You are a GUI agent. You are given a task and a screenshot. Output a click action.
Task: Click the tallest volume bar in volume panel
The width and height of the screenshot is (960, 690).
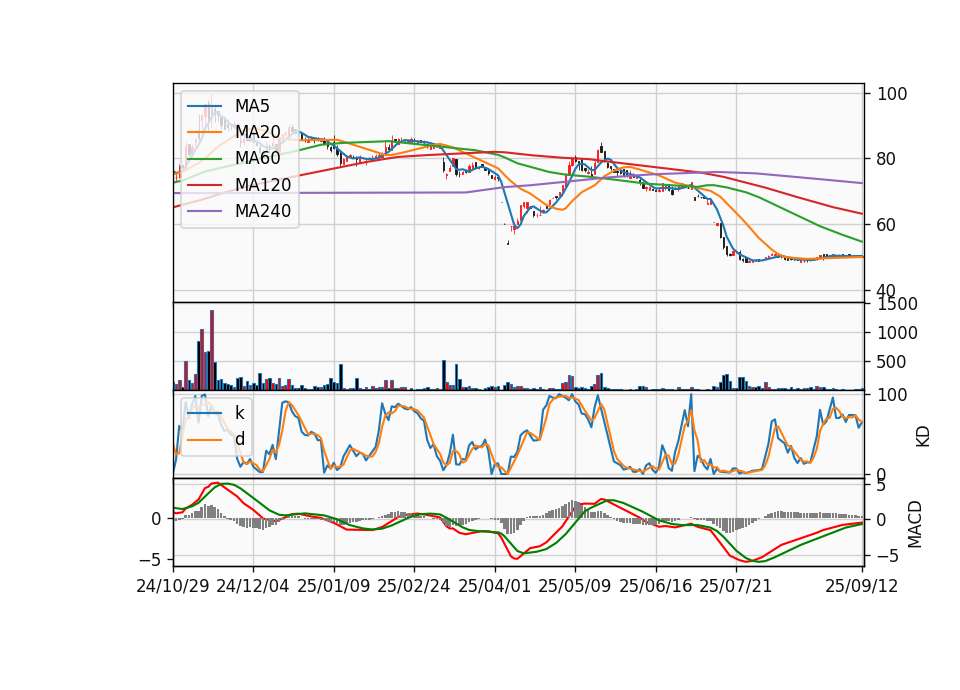[212, 350]
